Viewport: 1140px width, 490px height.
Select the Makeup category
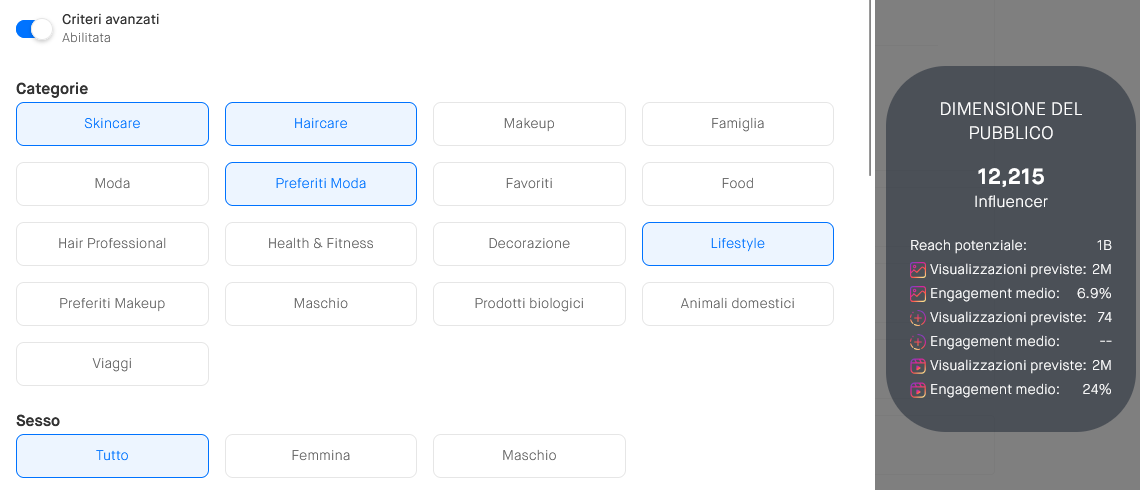click(529, 124)
